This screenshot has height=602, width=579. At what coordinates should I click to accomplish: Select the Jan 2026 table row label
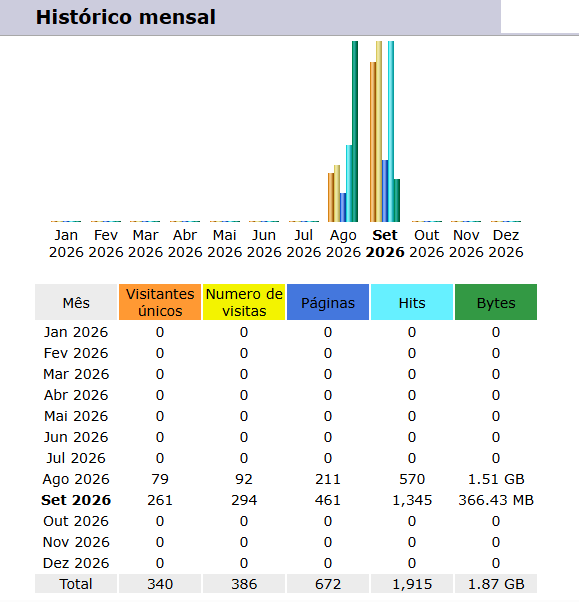76,332
